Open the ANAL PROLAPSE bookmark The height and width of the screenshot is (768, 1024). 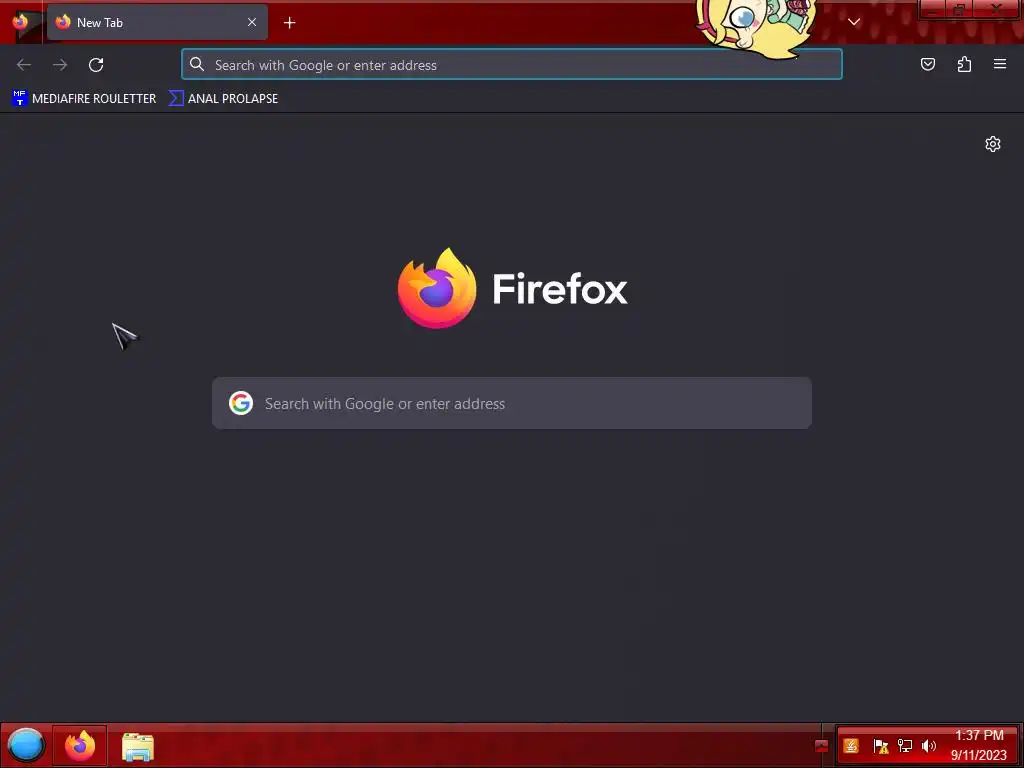point(223,99)
